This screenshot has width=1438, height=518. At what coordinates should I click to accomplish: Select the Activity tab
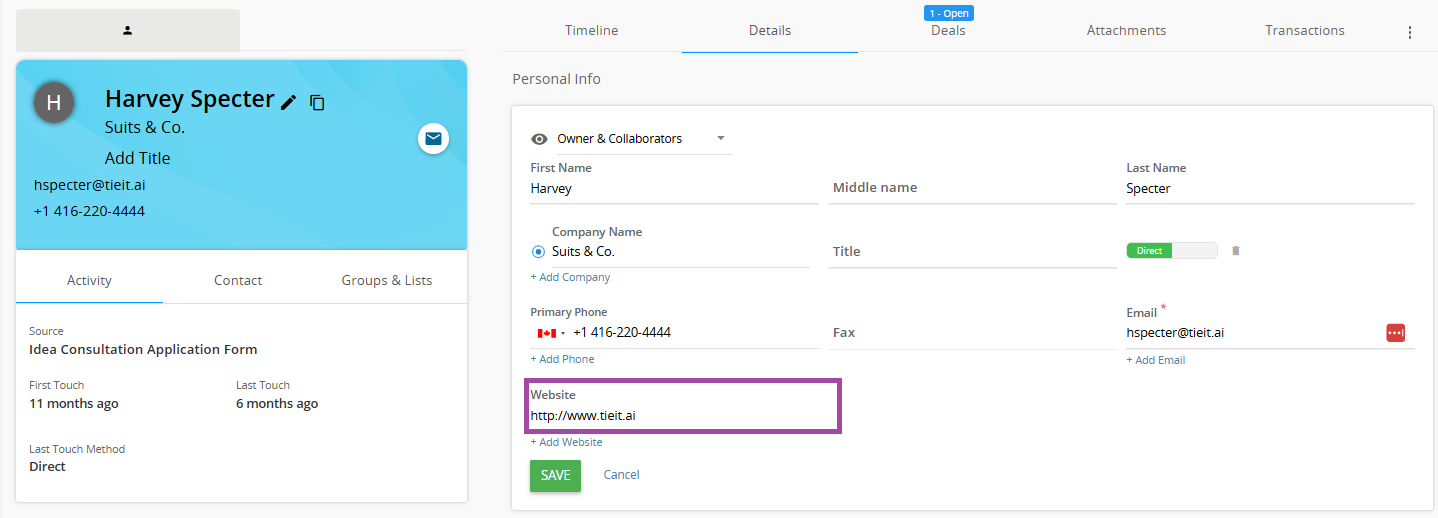(x=89, y=280)
